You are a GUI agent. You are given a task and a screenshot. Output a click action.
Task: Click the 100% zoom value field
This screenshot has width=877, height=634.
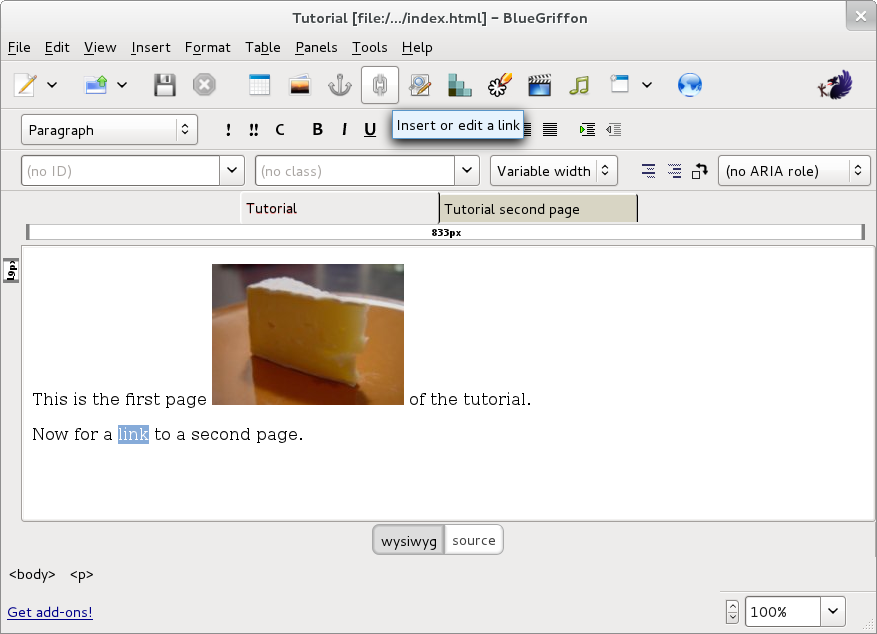(x=783, y=611)
